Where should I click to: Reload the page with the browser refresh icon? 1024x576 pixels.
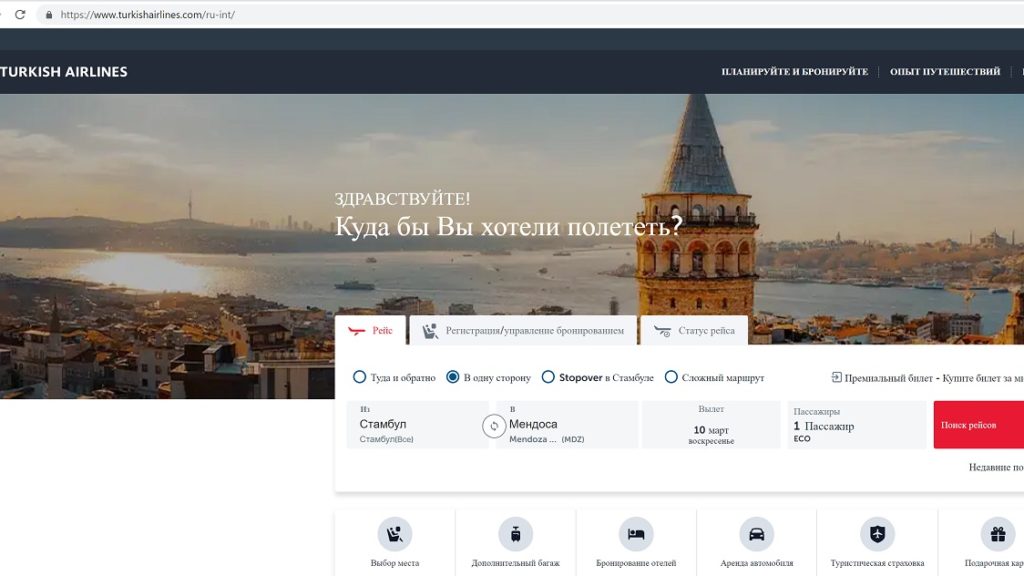(20, 15)
